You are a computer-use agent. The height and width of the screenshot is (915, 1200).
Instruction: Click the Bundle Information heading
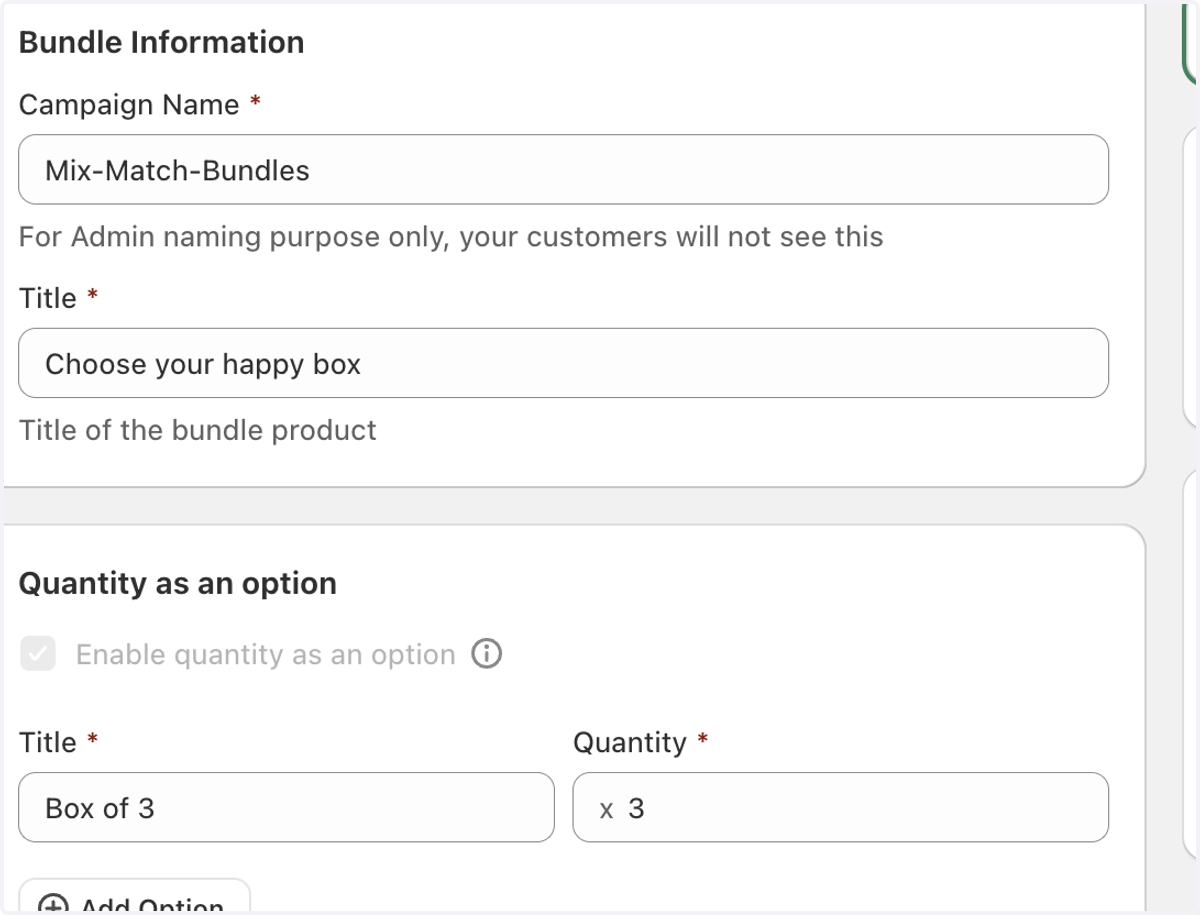click(161, 42)
